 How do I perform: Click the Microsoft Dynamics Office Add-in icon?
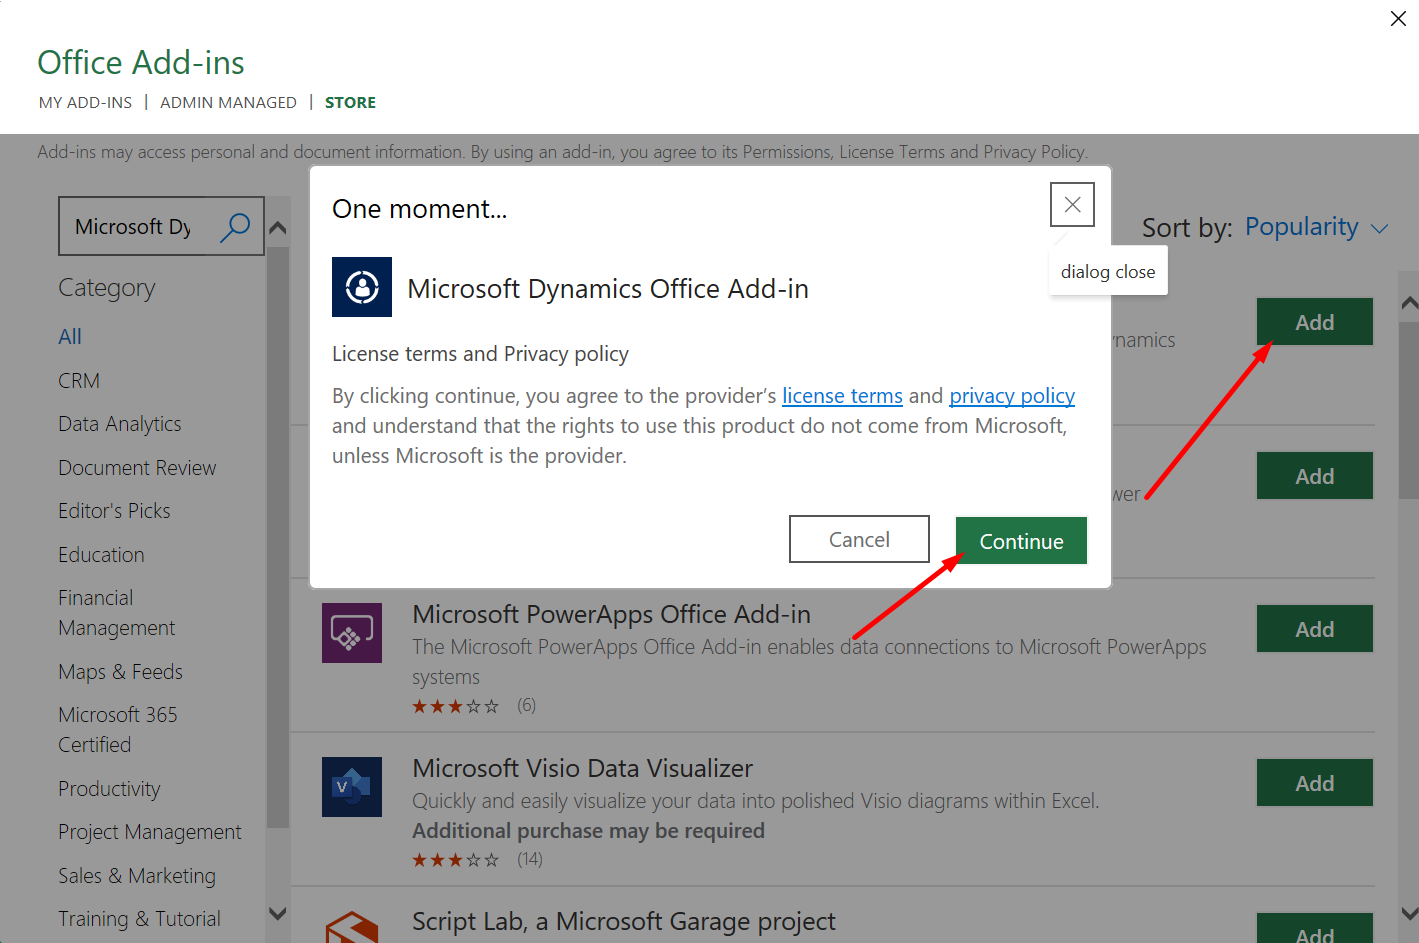tap(362, 287)
